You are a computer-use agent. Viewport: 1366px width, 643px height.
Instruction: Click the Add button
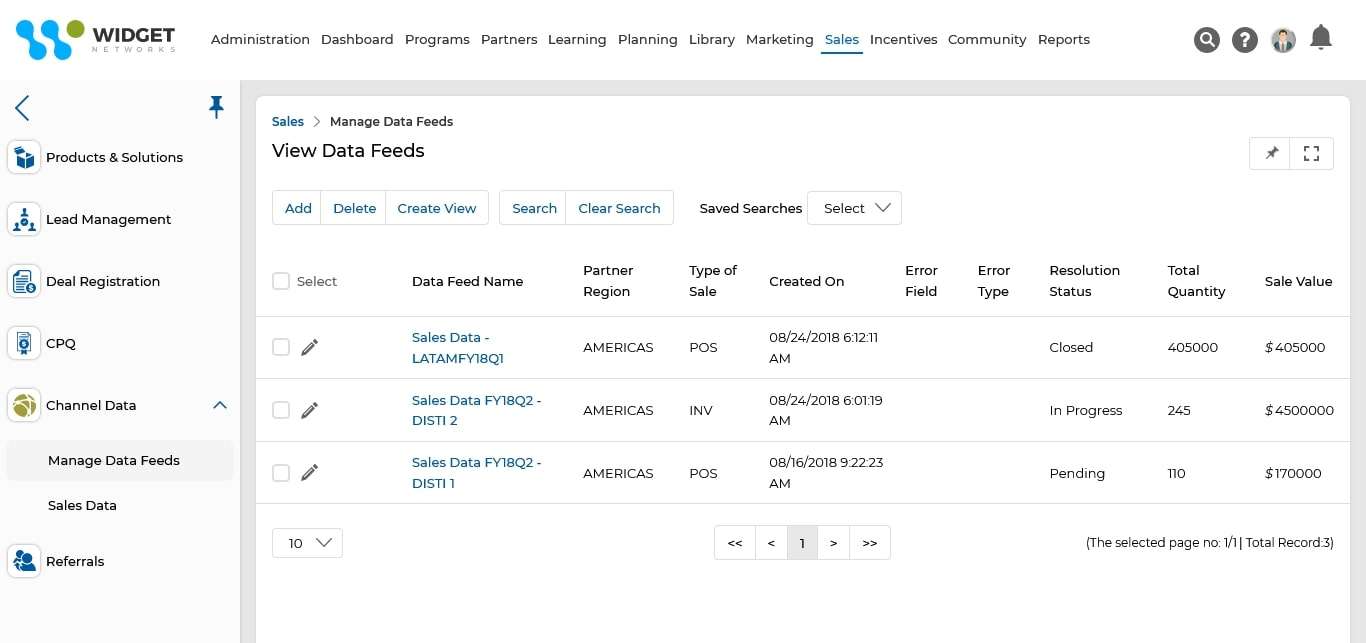[297, 207]
